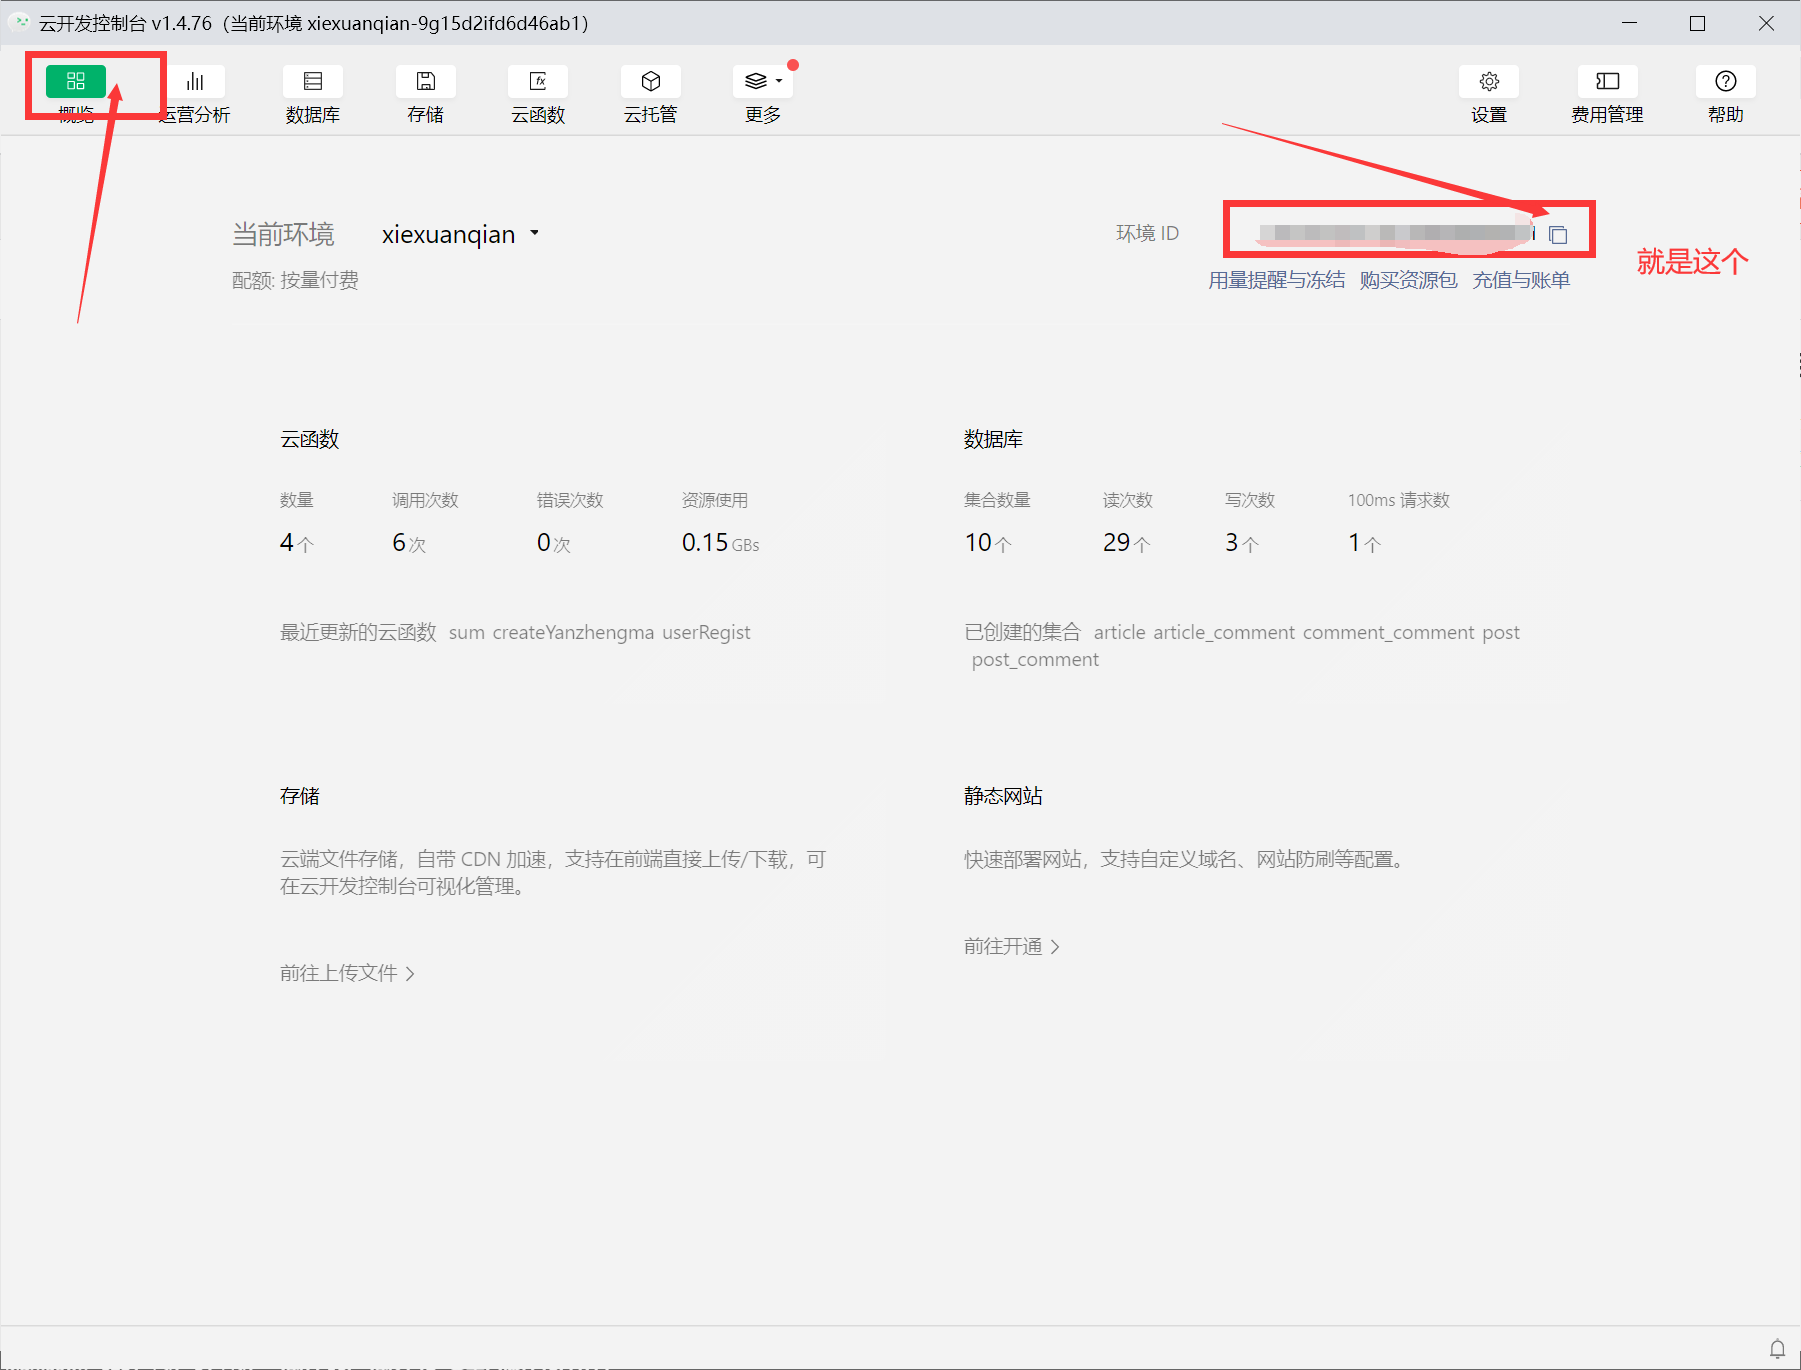Click the blurred environment ID field
This screenshot has width=1801, height=1370.
point(1396,234)
